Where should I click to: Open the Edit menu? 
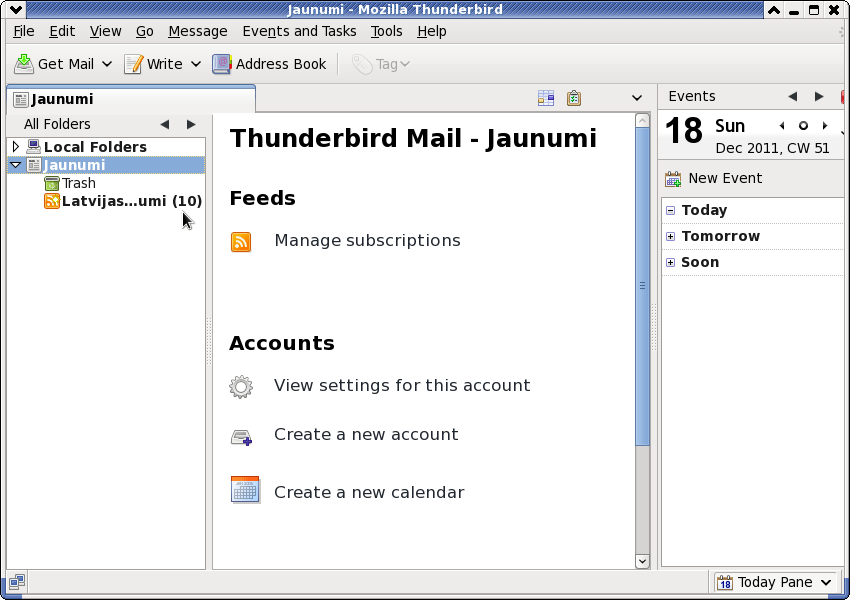62,31
